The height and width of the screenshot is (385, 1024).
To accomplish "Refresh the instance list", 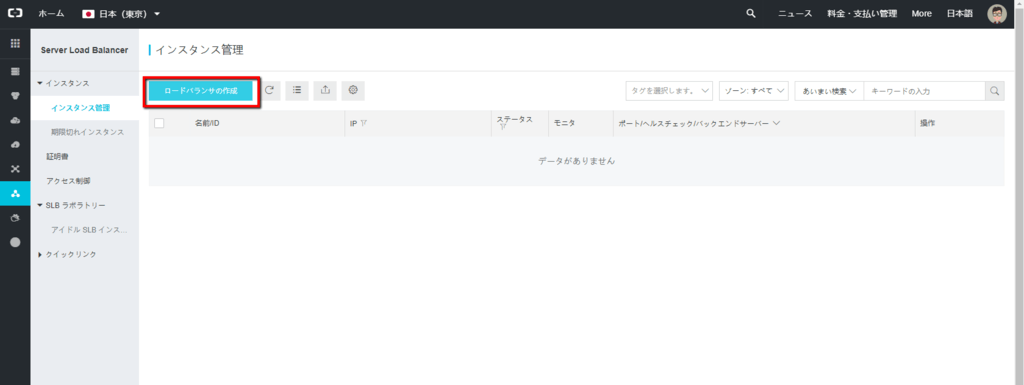I will [x=269, y=91].
